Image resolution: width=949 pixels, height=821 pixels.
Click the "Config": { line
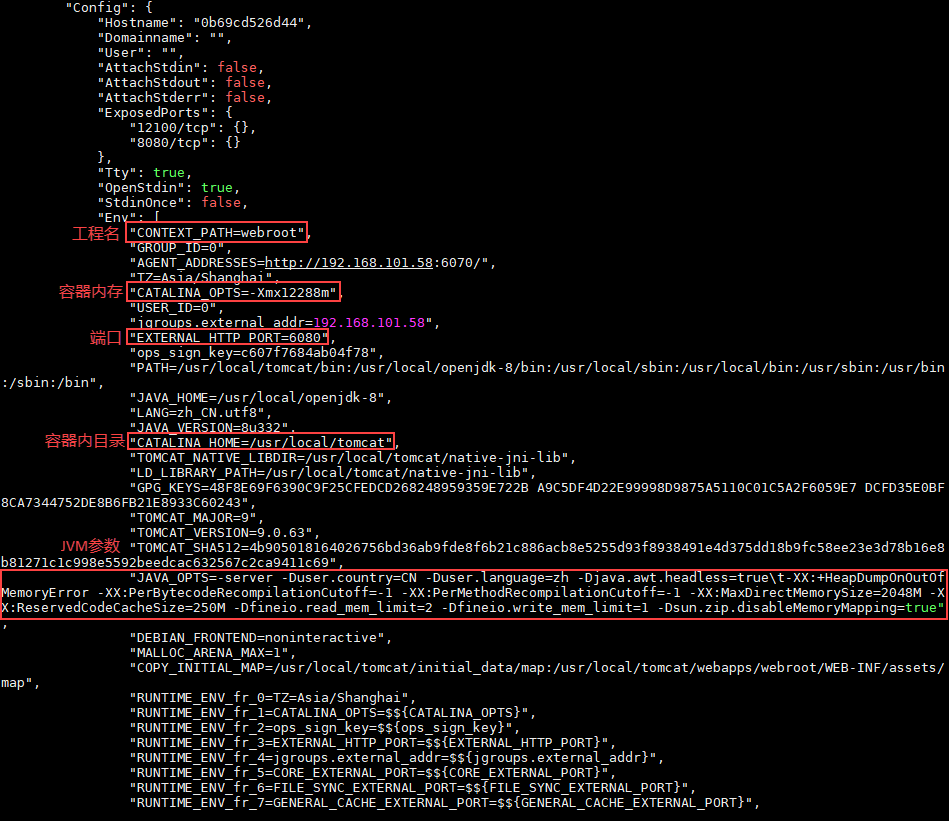(x=109, y=8)
